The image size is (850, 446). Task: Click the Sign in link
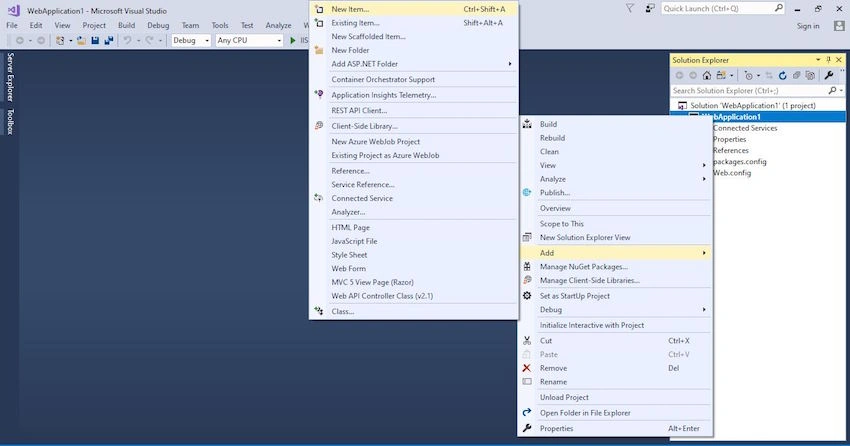808,26
